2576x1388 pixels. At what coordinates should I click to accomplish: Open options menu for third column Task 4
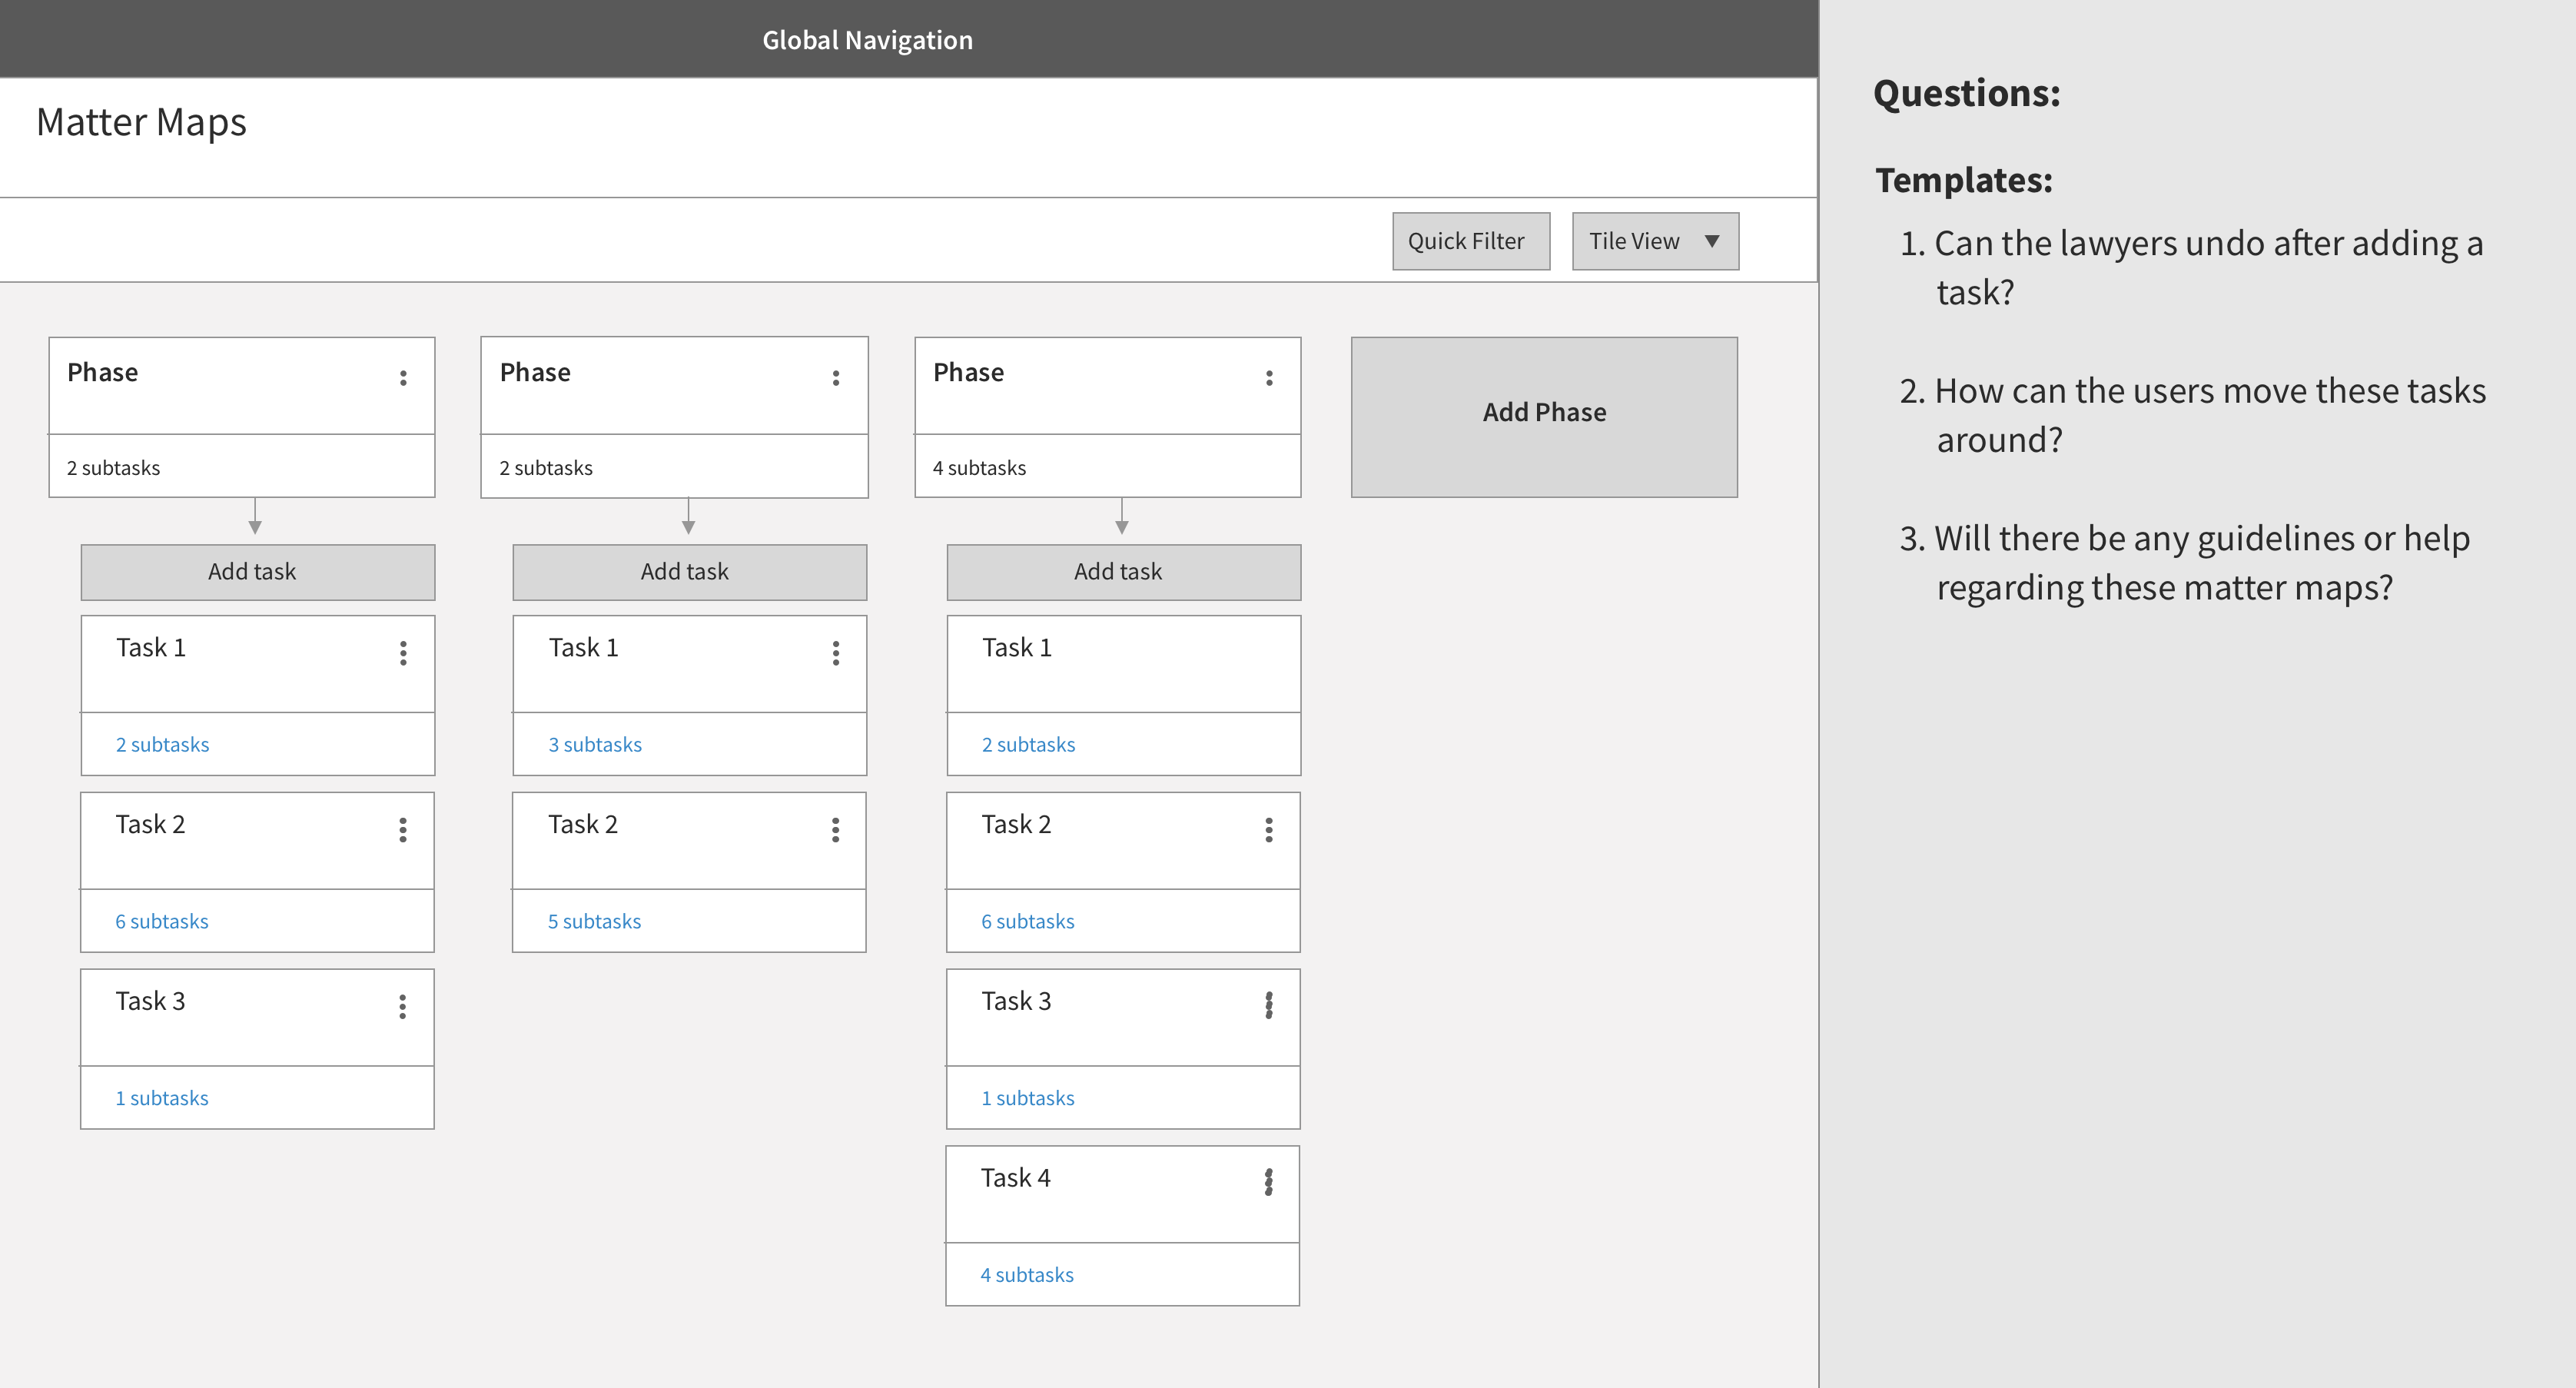point(1268,1182)
